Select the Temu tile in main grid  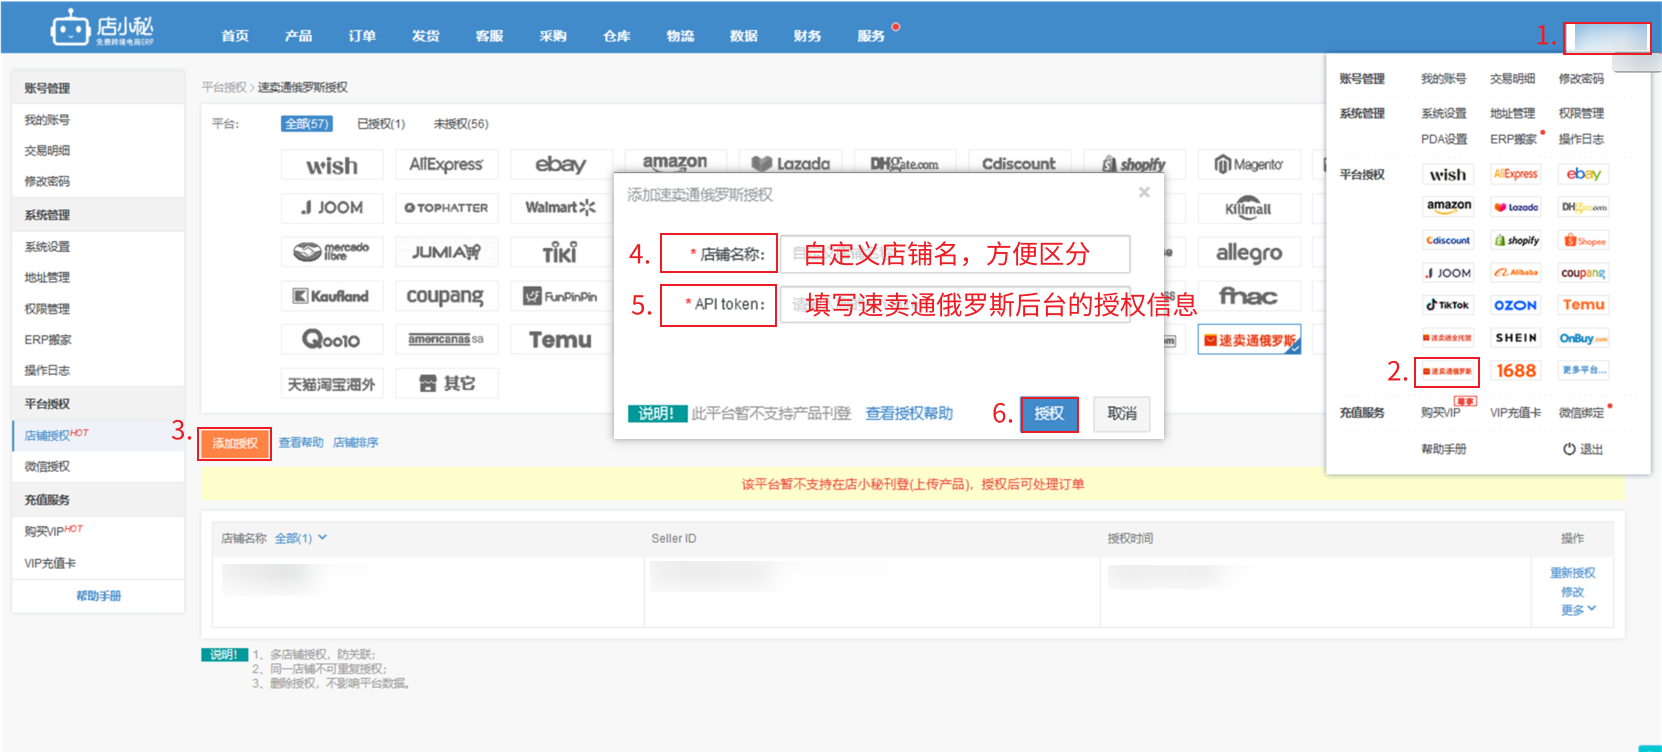pyautogui.click(x=560, y=340)
